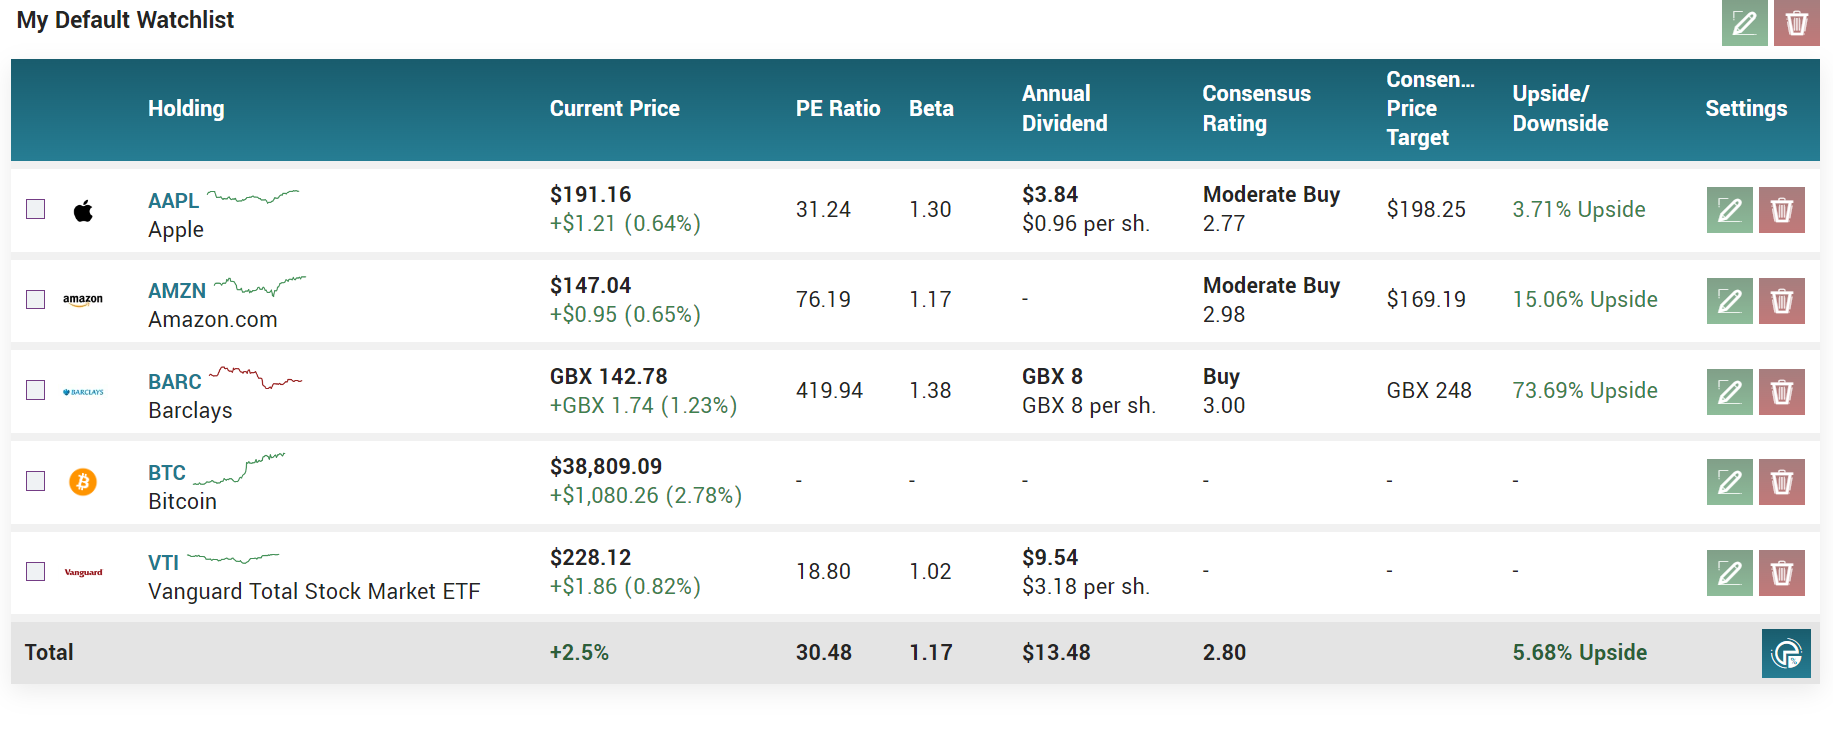The image size is (1833, 732).
Task: Tick the checkbox next to Barclays
Action: [36, 390]
